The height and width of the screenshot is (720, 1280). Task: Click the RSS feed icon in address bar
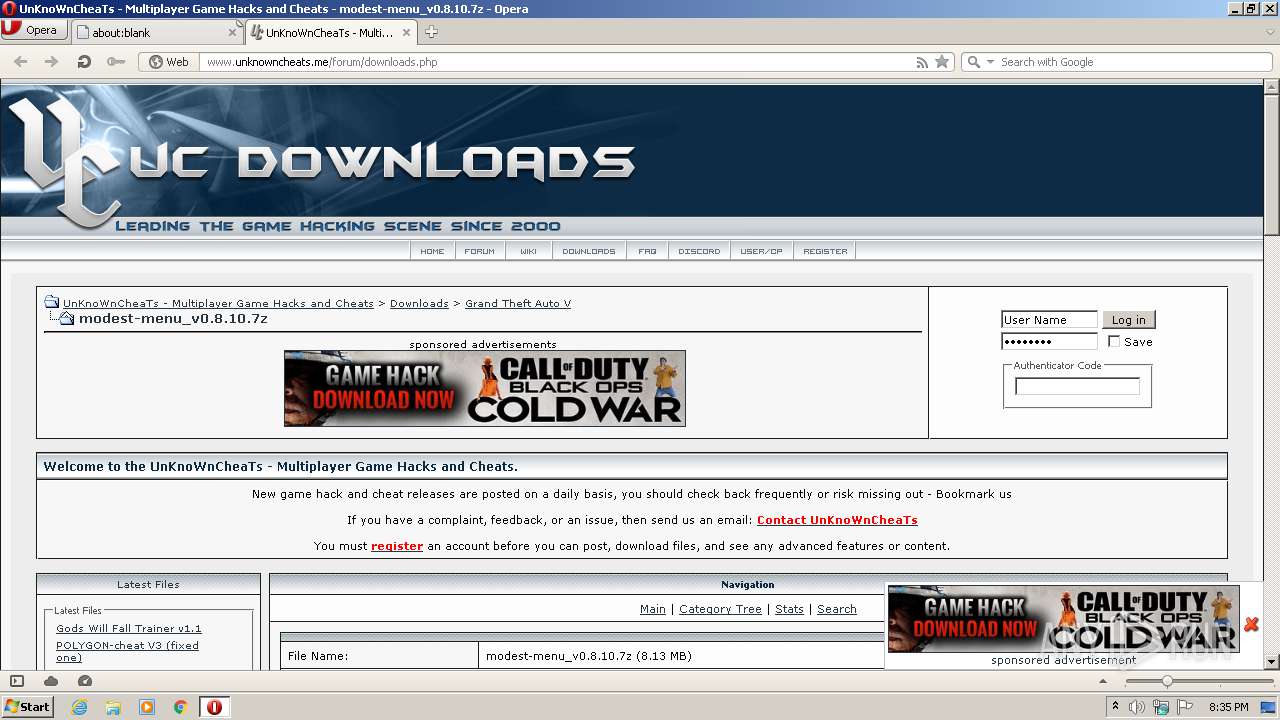pos(922,62)
